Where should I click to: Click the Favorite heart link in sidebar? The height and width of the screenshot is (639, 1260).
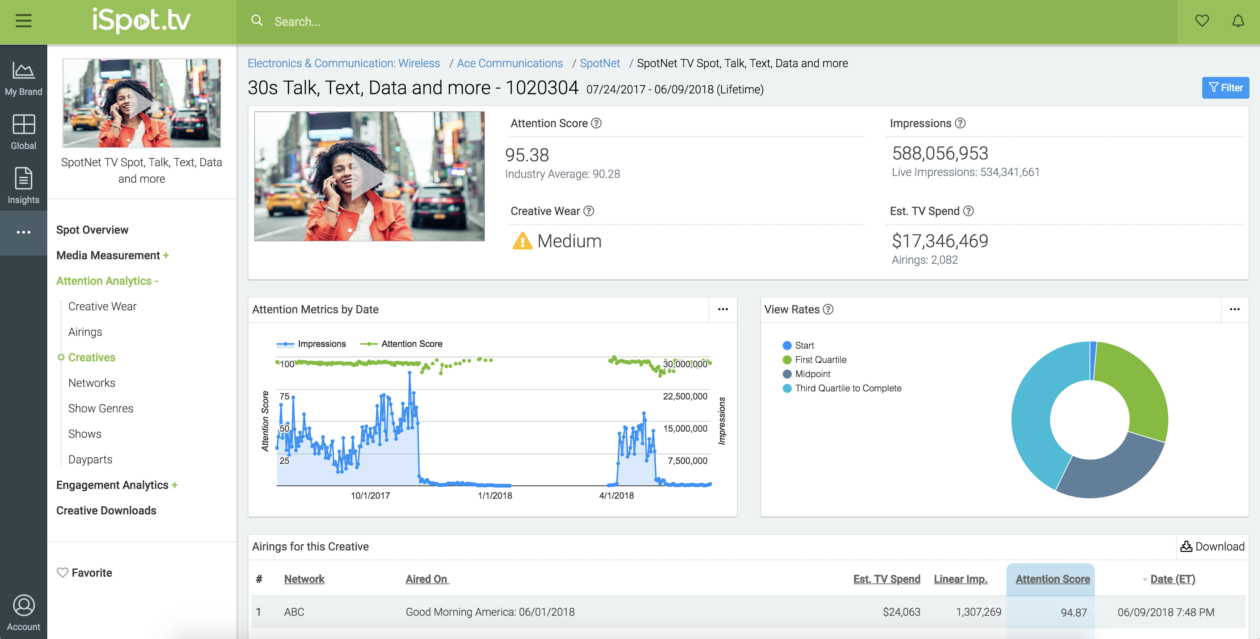click(x=84, y=573)
